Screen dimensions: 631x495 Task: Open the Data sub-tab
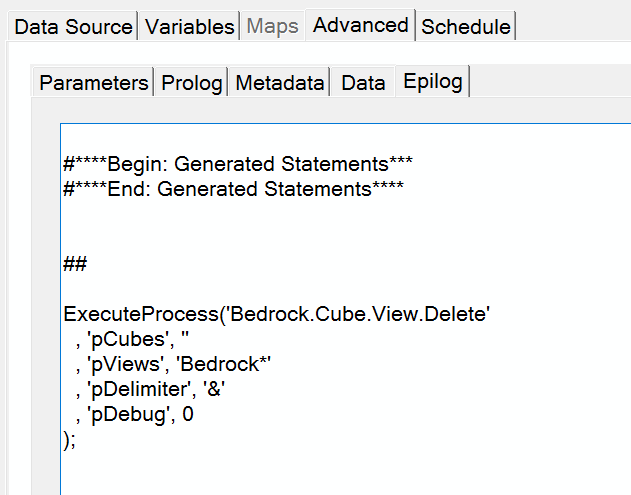coord(363,83)
